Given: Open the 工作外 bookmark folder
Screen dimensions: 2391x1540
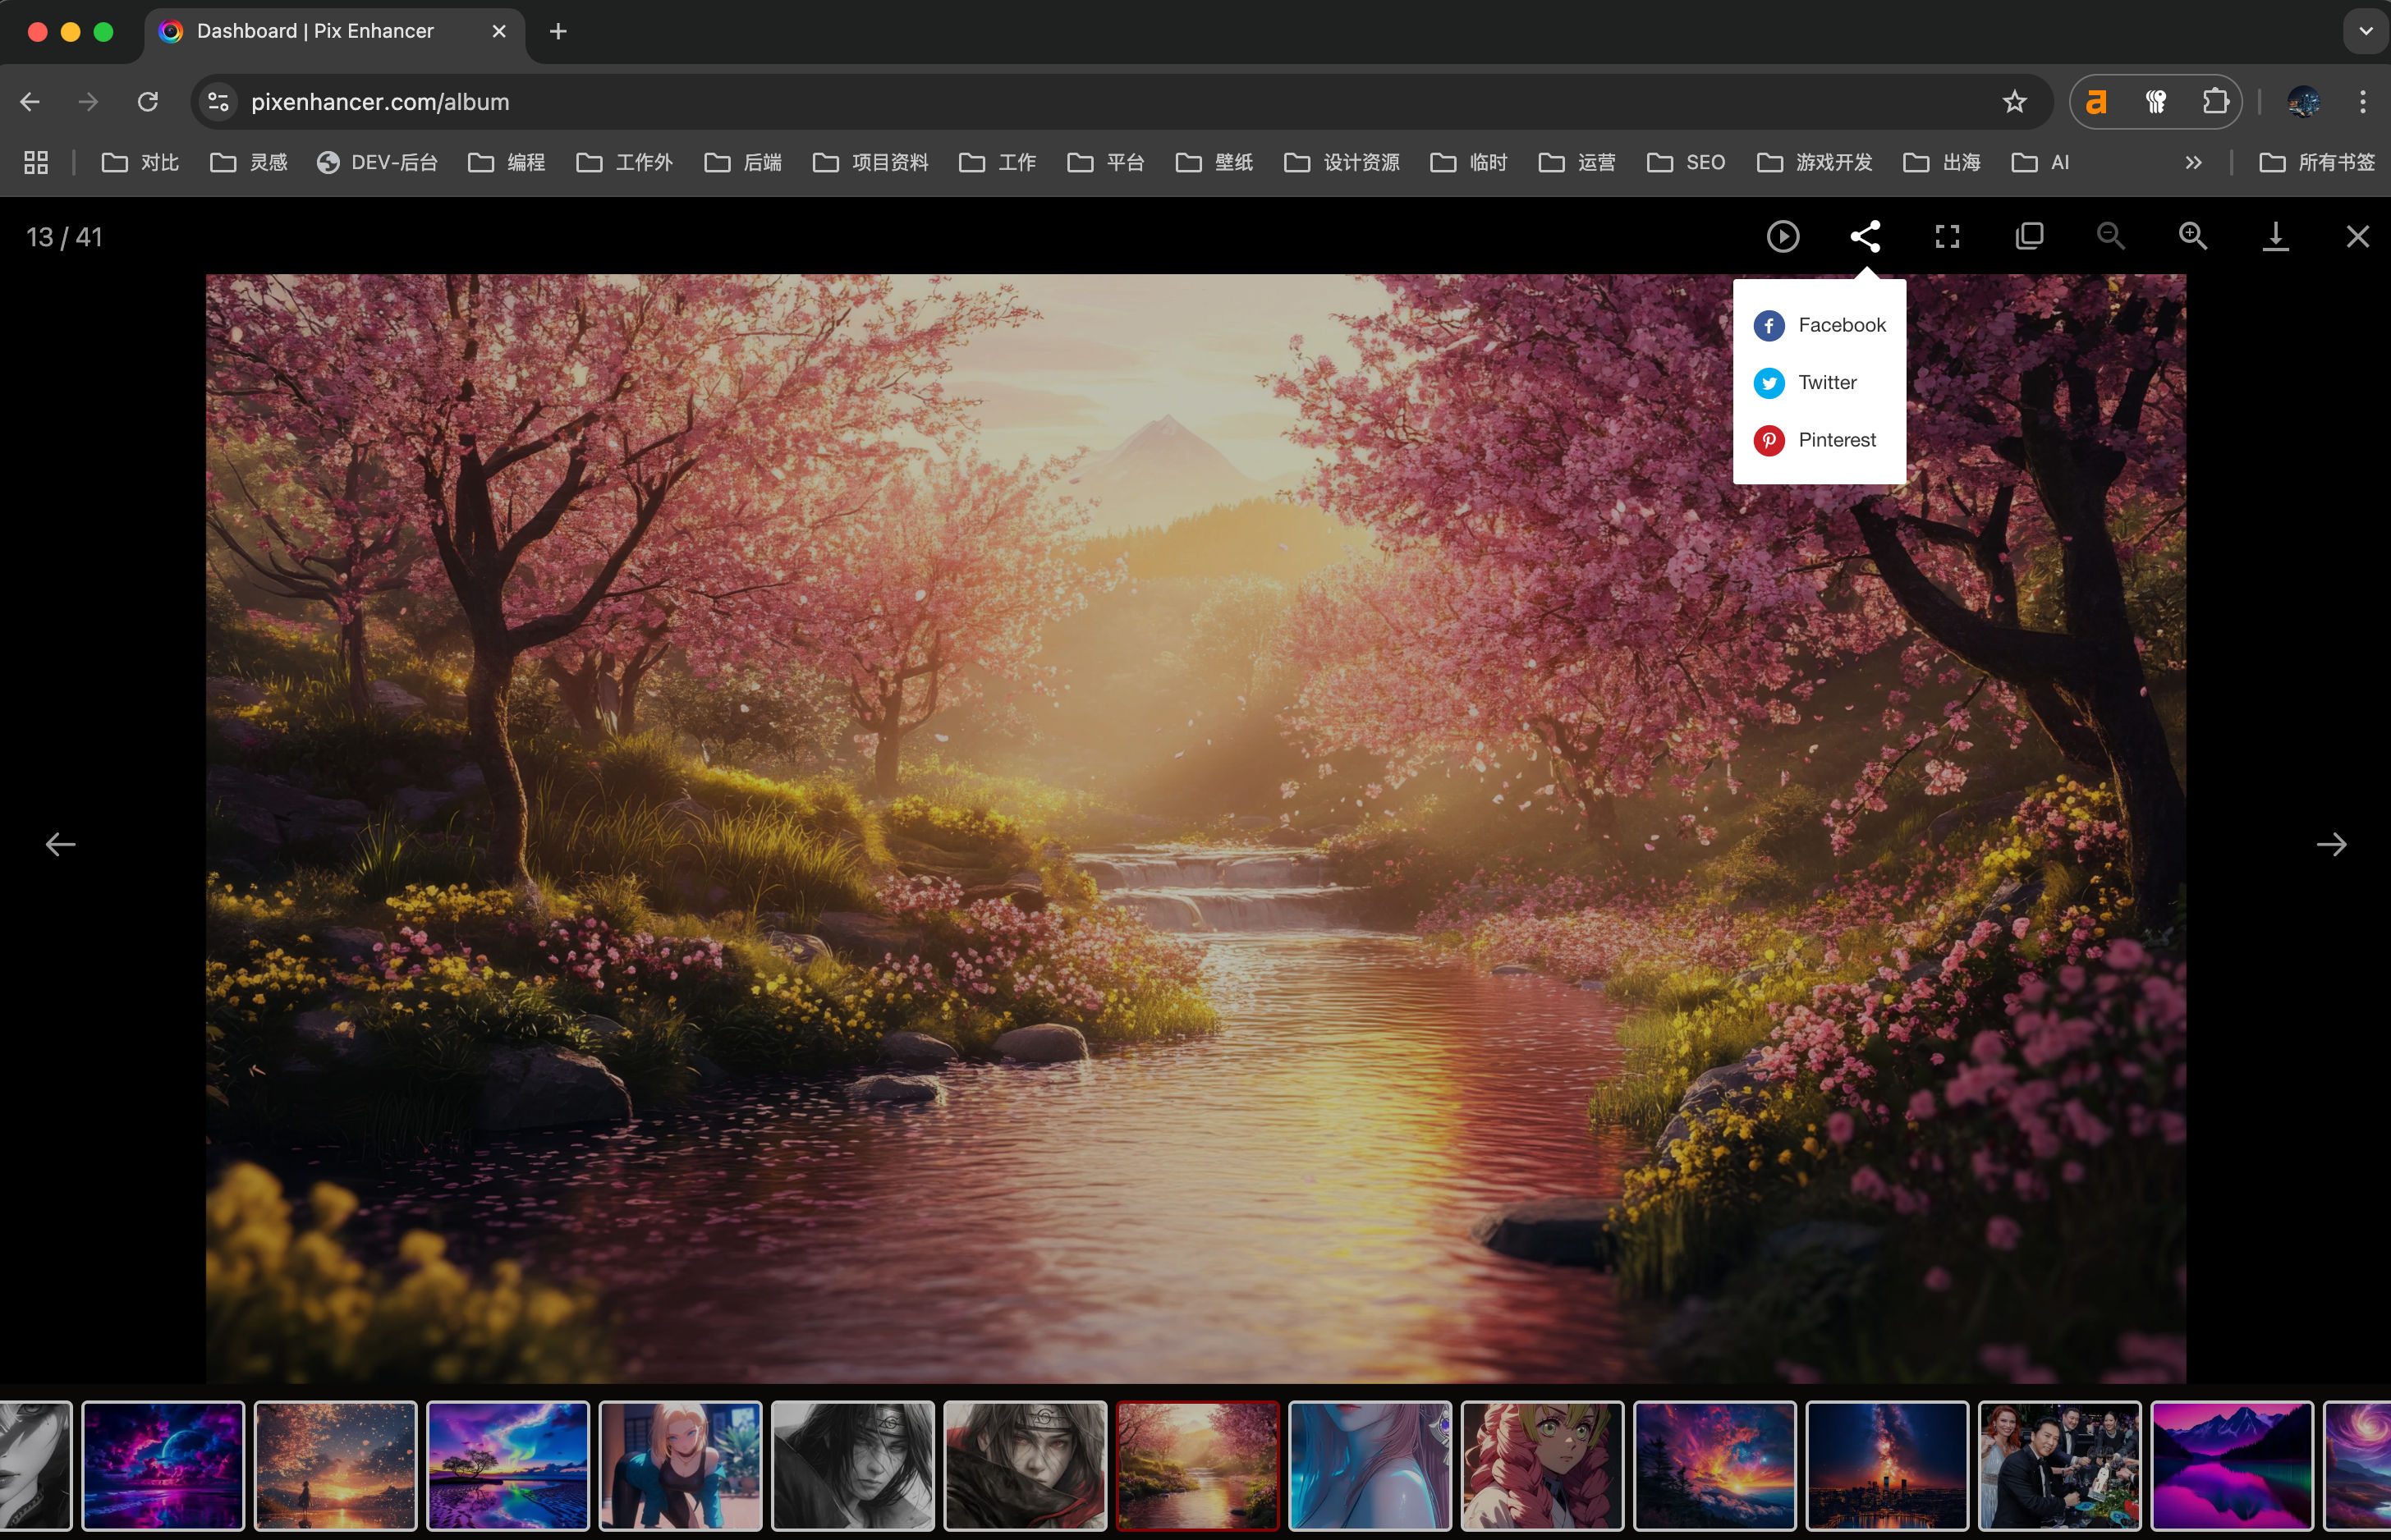Looking at the screenshot, I should [625, 162].
